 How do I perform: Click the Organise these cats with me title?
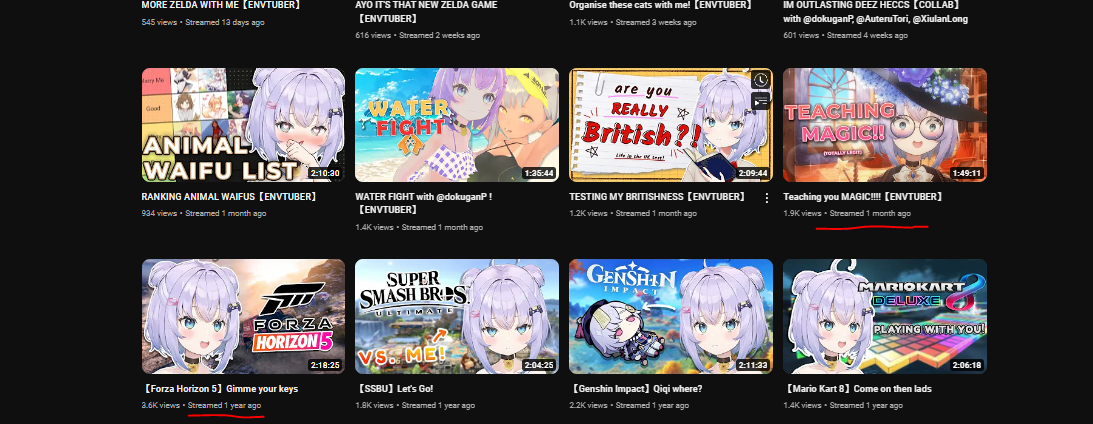[x=662, y=5]
